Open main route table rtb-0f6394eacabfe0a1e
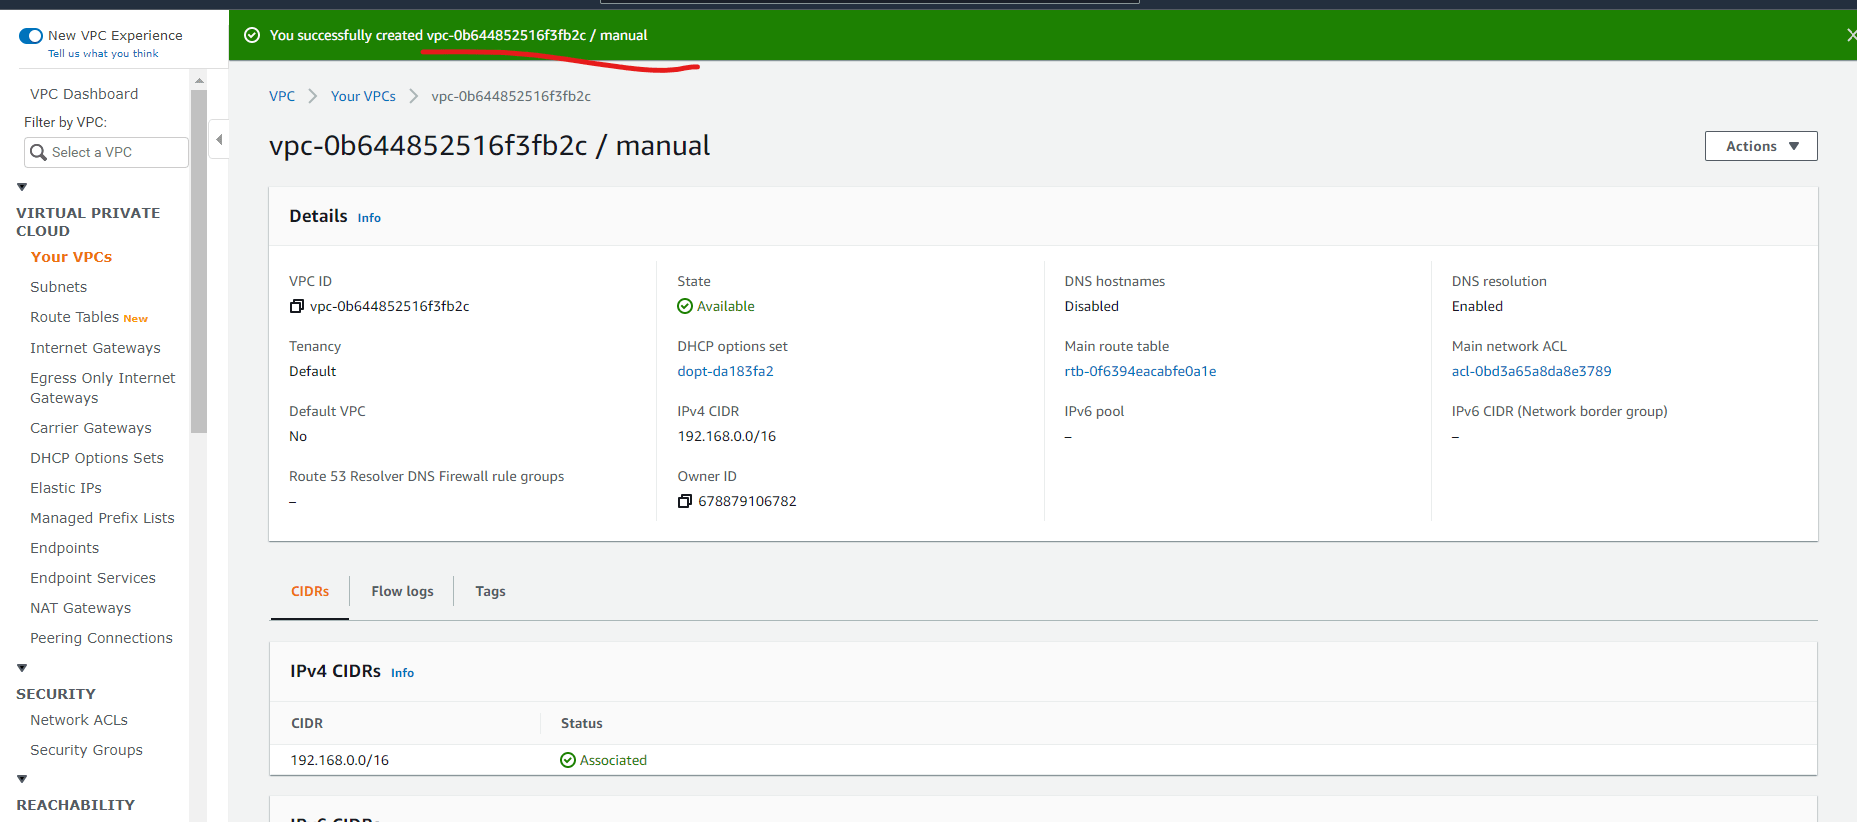Screen dimensions: 1857x822 1140,371
